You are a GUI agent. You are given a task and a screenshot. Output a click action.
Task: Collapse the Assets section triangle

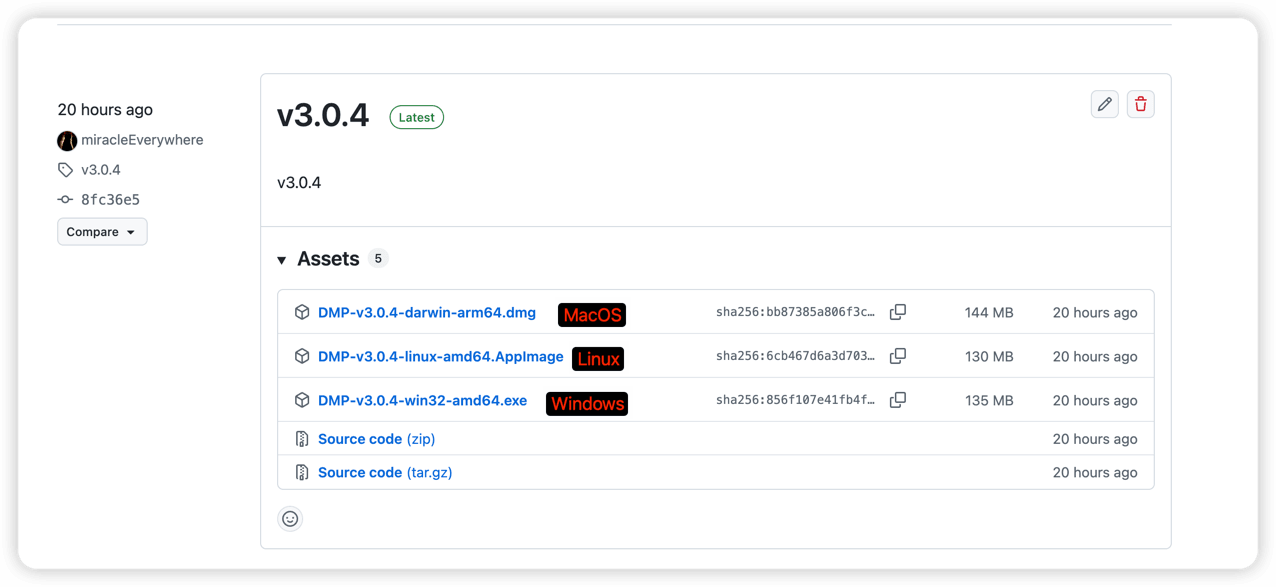point(282,260)
